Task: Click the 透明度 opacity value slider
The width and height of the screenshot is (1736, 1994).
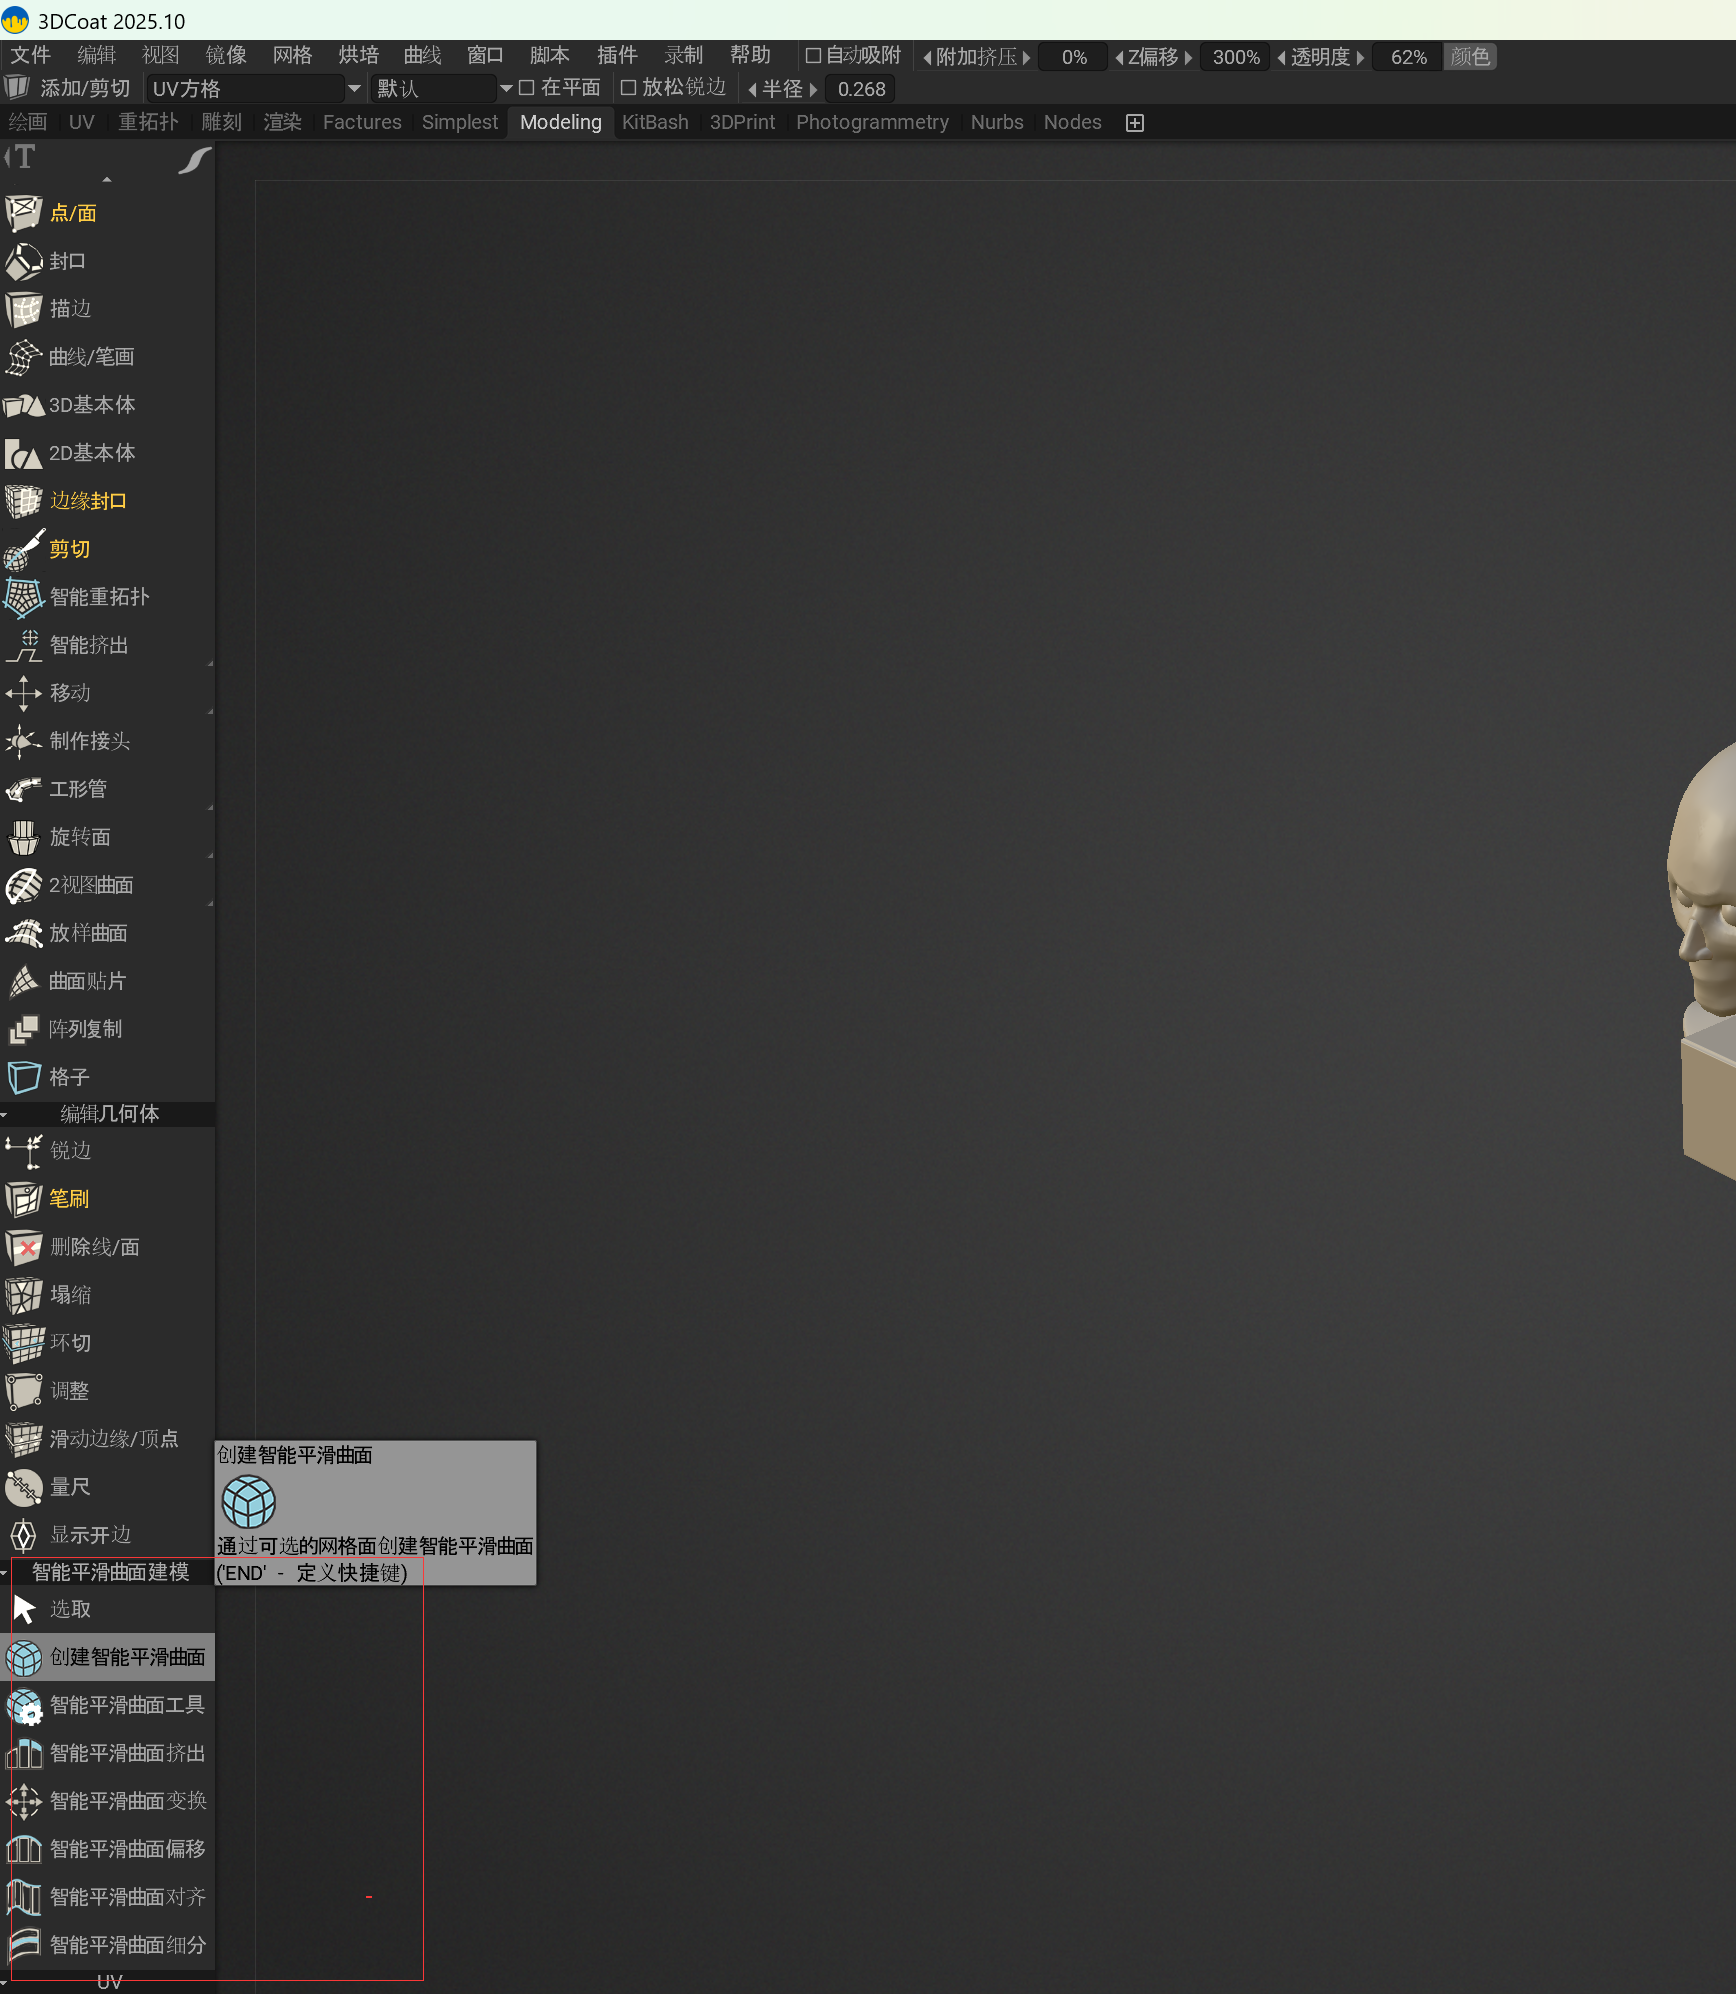Action: click(x=1408, y=57)
